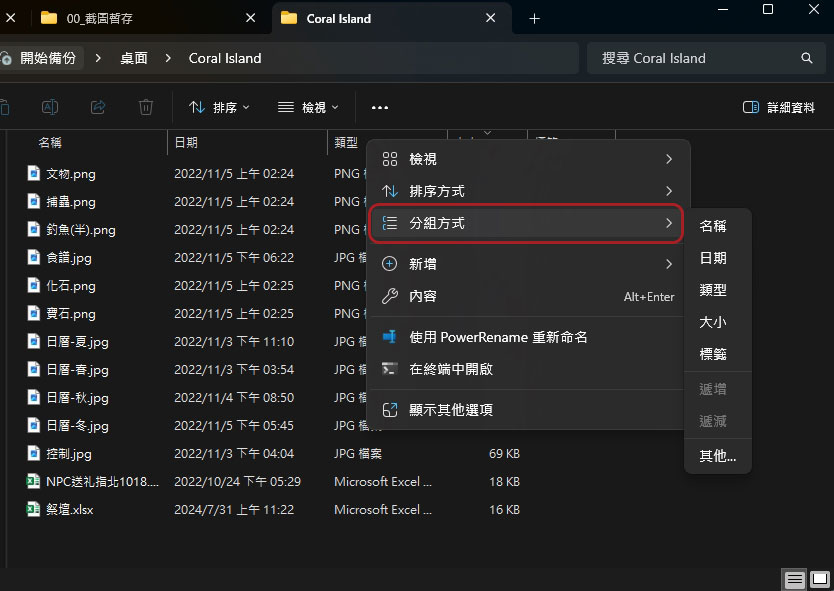Open the 排序 sort dropdown
Image resolution: width=834 pixels, height=591 pixels.
pyautogui.click(x=220, y=107)
